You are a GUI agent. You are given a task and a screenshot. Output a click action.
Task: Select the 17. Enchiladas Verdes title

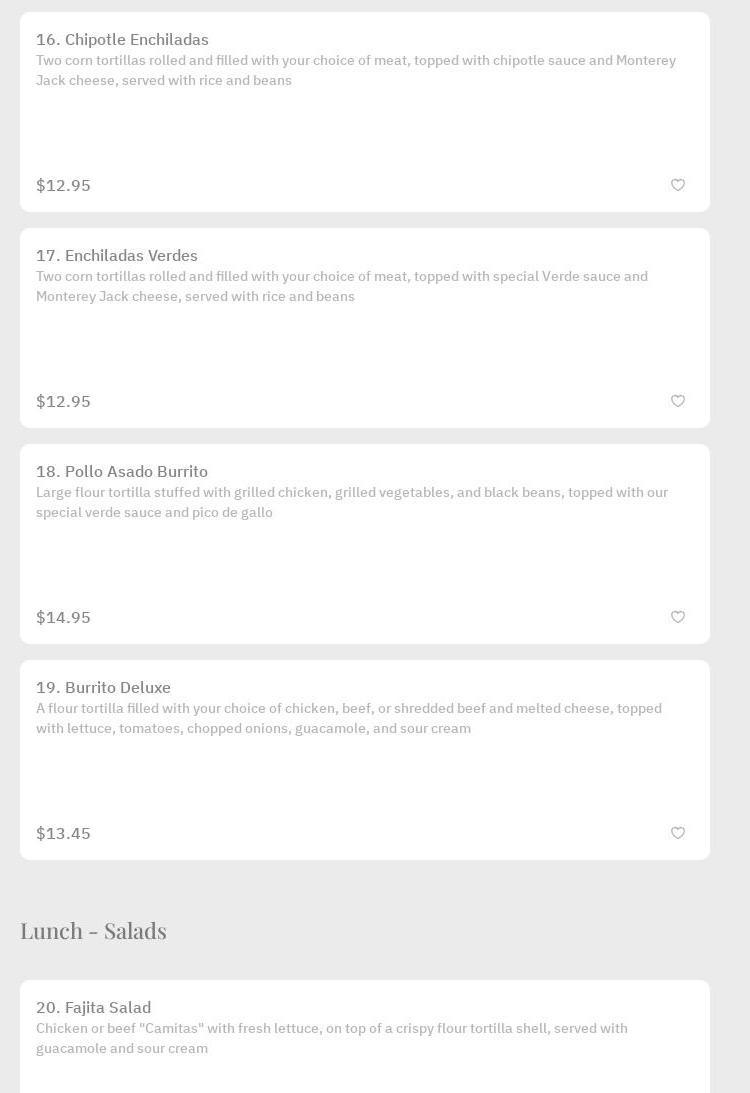[x=117, y=256]
